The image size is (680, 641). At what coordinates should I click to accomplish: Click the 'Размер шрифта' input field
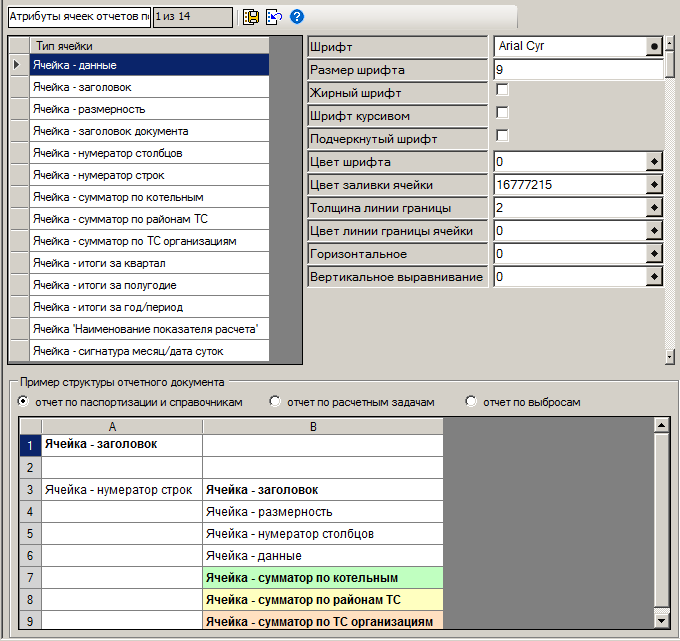pyautogui.click(x=578, y=70)
